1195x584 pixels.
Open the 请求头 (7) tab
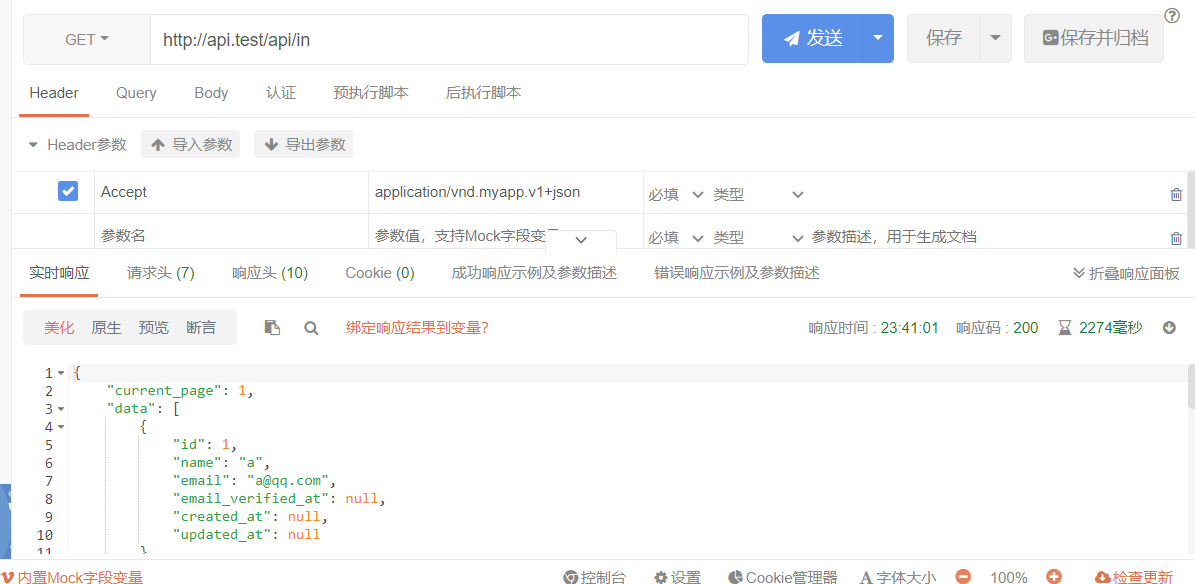coord(161,273)
